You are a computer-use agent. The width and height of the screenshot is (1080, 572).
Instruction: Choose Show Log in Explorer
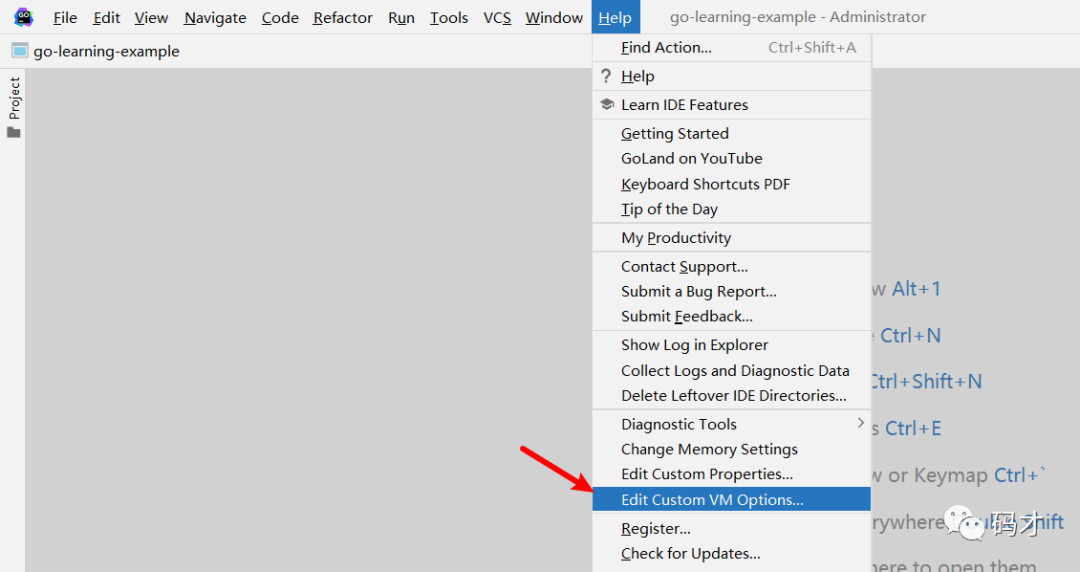(x=731, y=345)
